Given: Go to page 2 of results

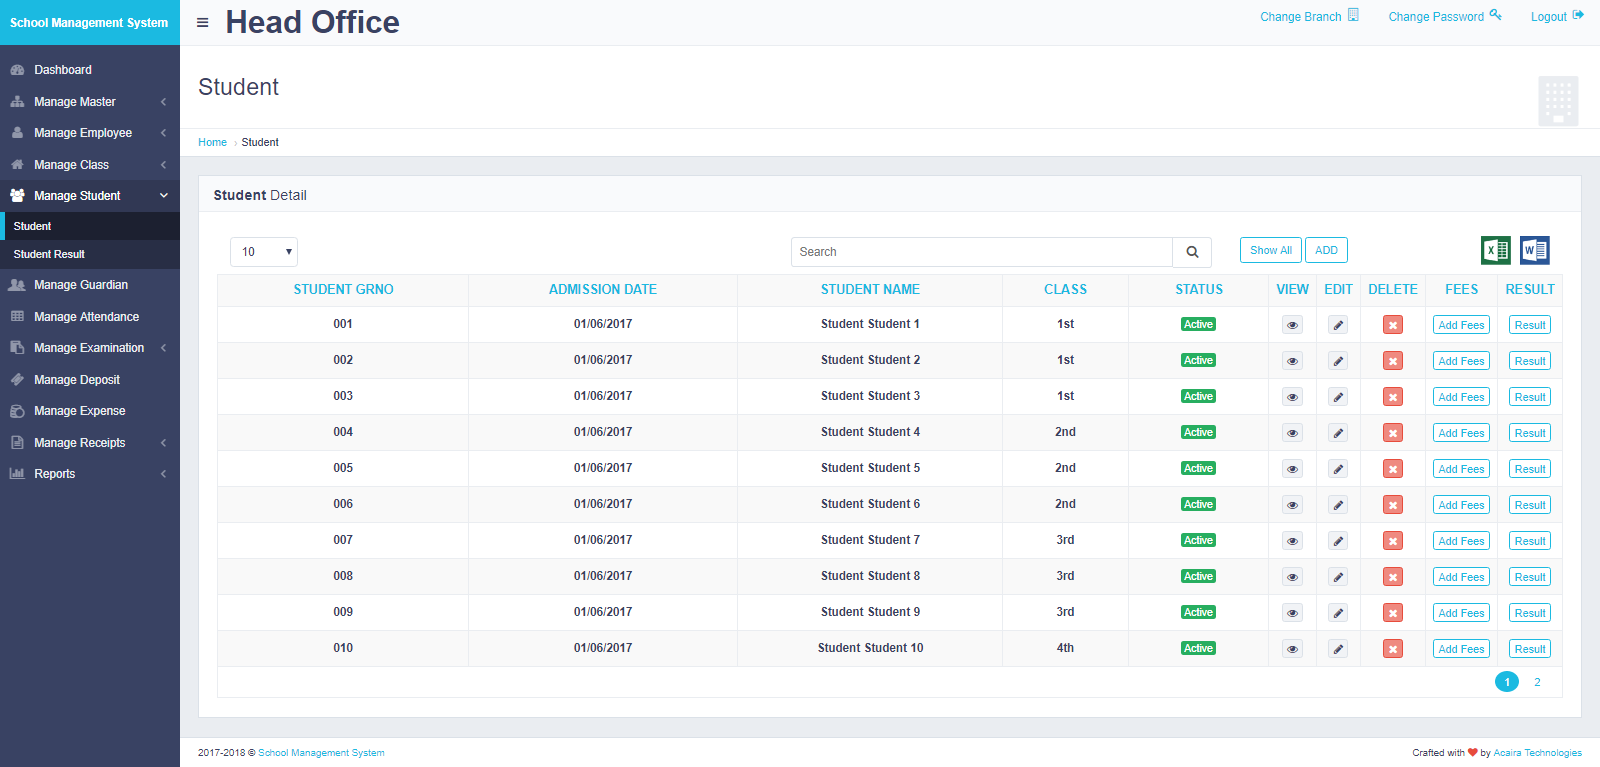Looking at the screenshot, I should click(x=1537, y=682).
